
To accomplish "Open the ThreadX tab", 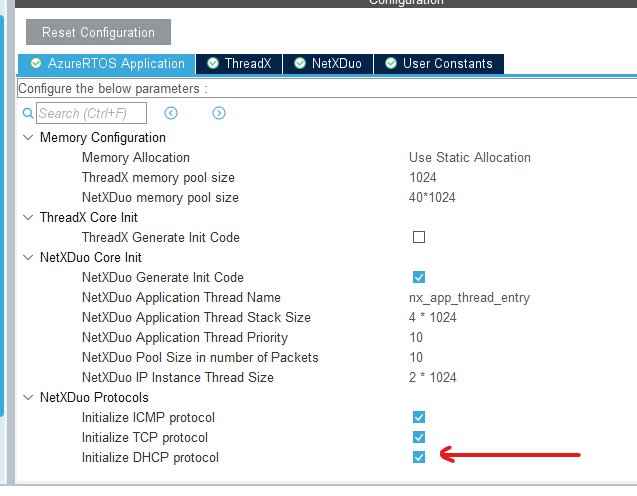I will tap(239, 64).
